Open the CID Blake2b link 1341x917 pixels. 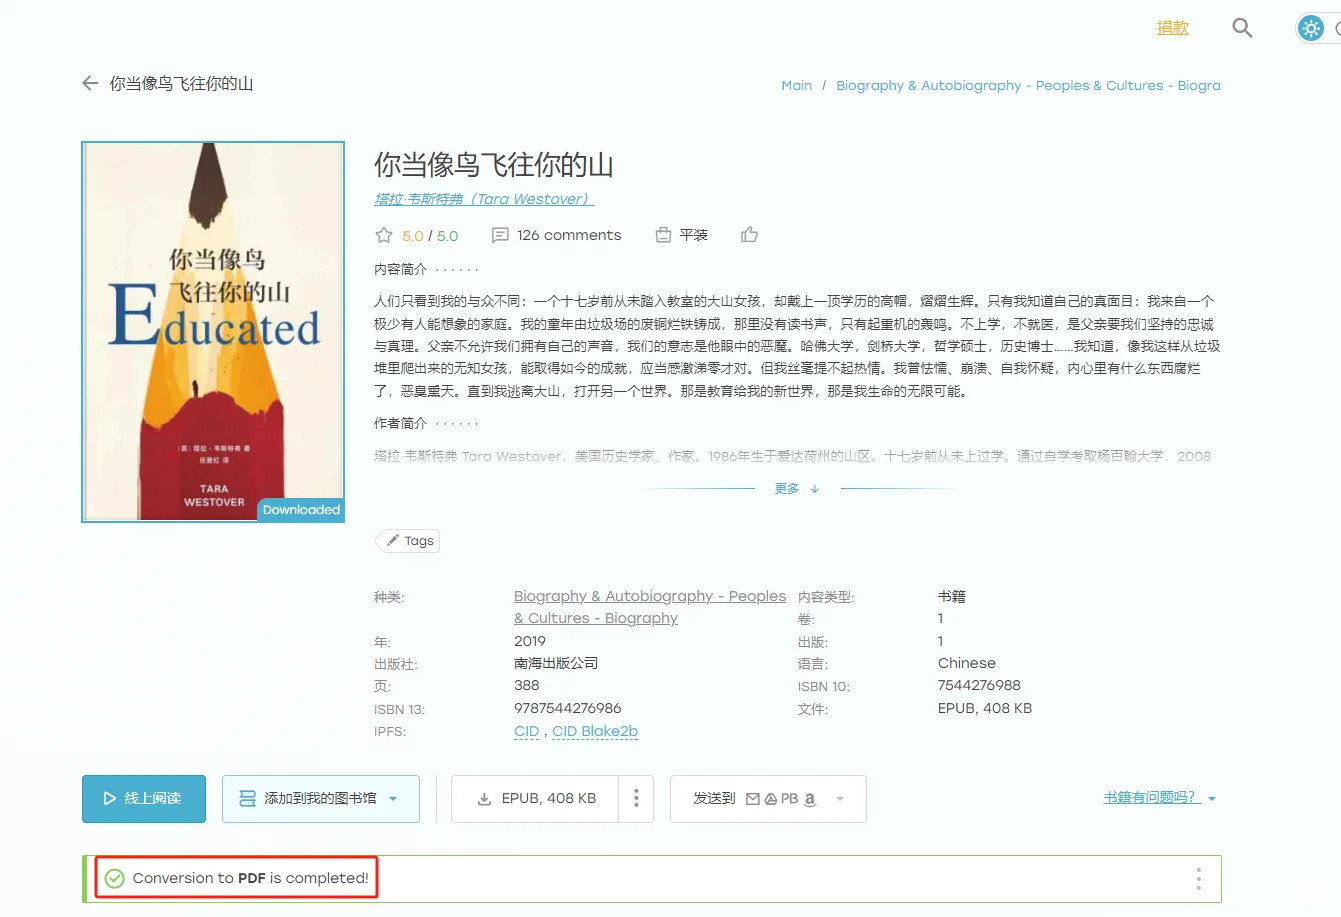coord(595,731)
